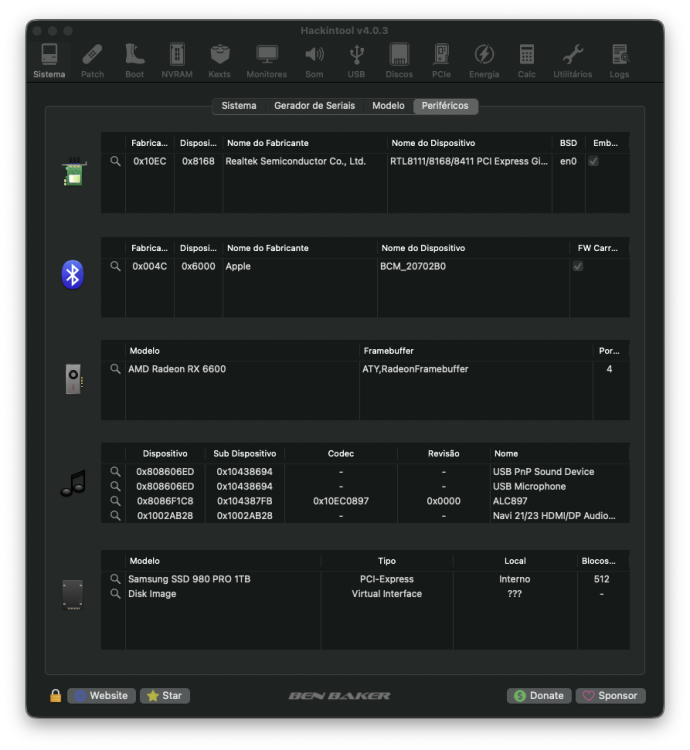Click the magnifier for Apple BCM_20702B0 row
Image resolution: width=690 pixels, height=750 pixels.
pyautogui.click(x=115, y=266)
